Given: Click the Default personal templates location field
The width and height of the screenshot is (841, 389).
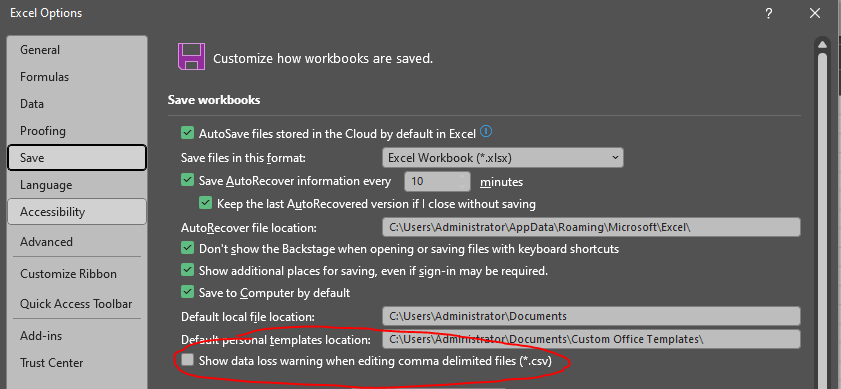Looking at the screenshot, I should [591, 339].
